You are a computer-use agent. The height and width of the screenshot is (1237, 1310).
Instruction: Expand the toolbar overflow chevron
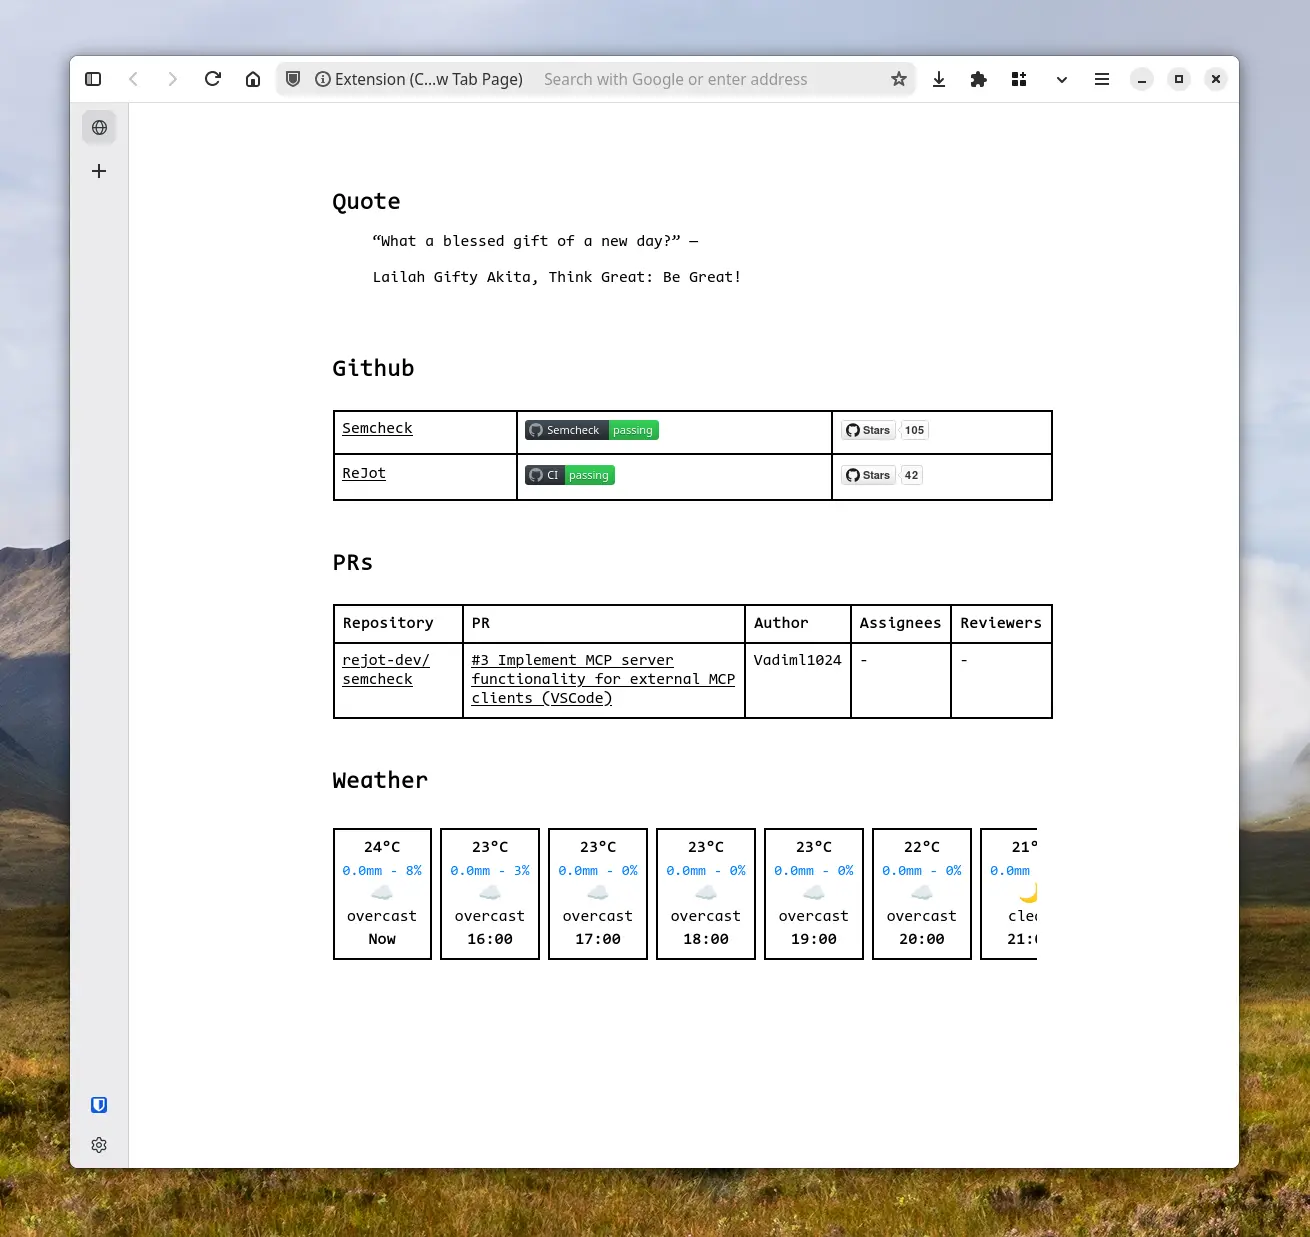(1061, 79)
